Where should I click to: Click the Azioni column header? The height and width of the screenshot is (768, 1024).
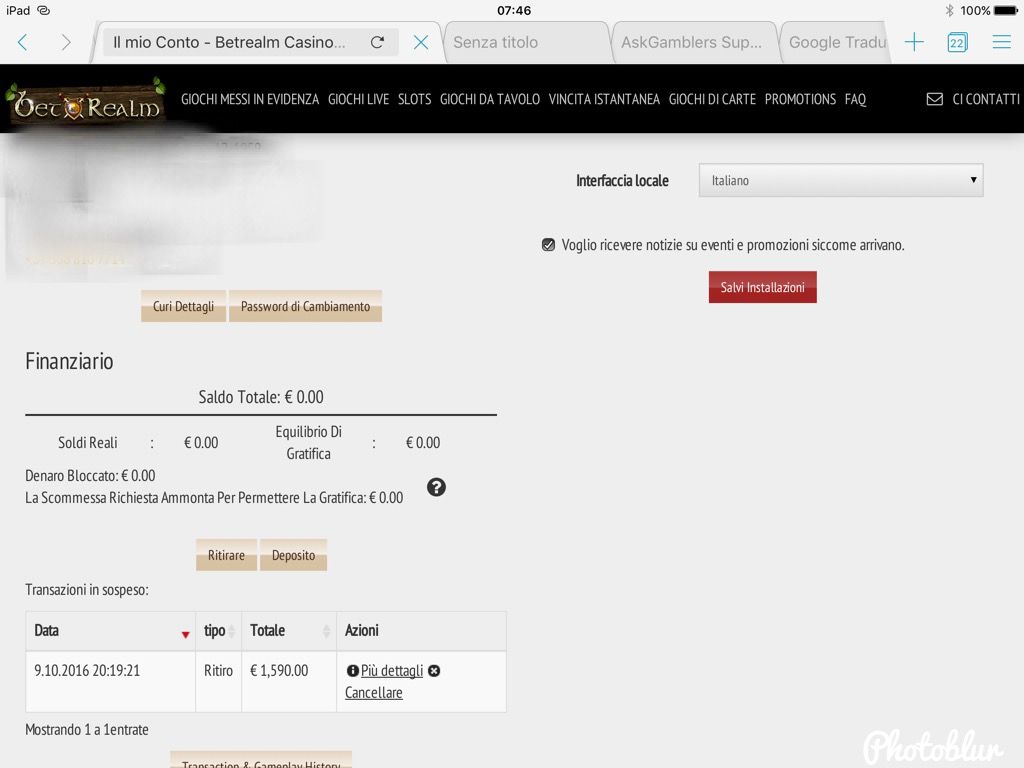tap(421, 631)
